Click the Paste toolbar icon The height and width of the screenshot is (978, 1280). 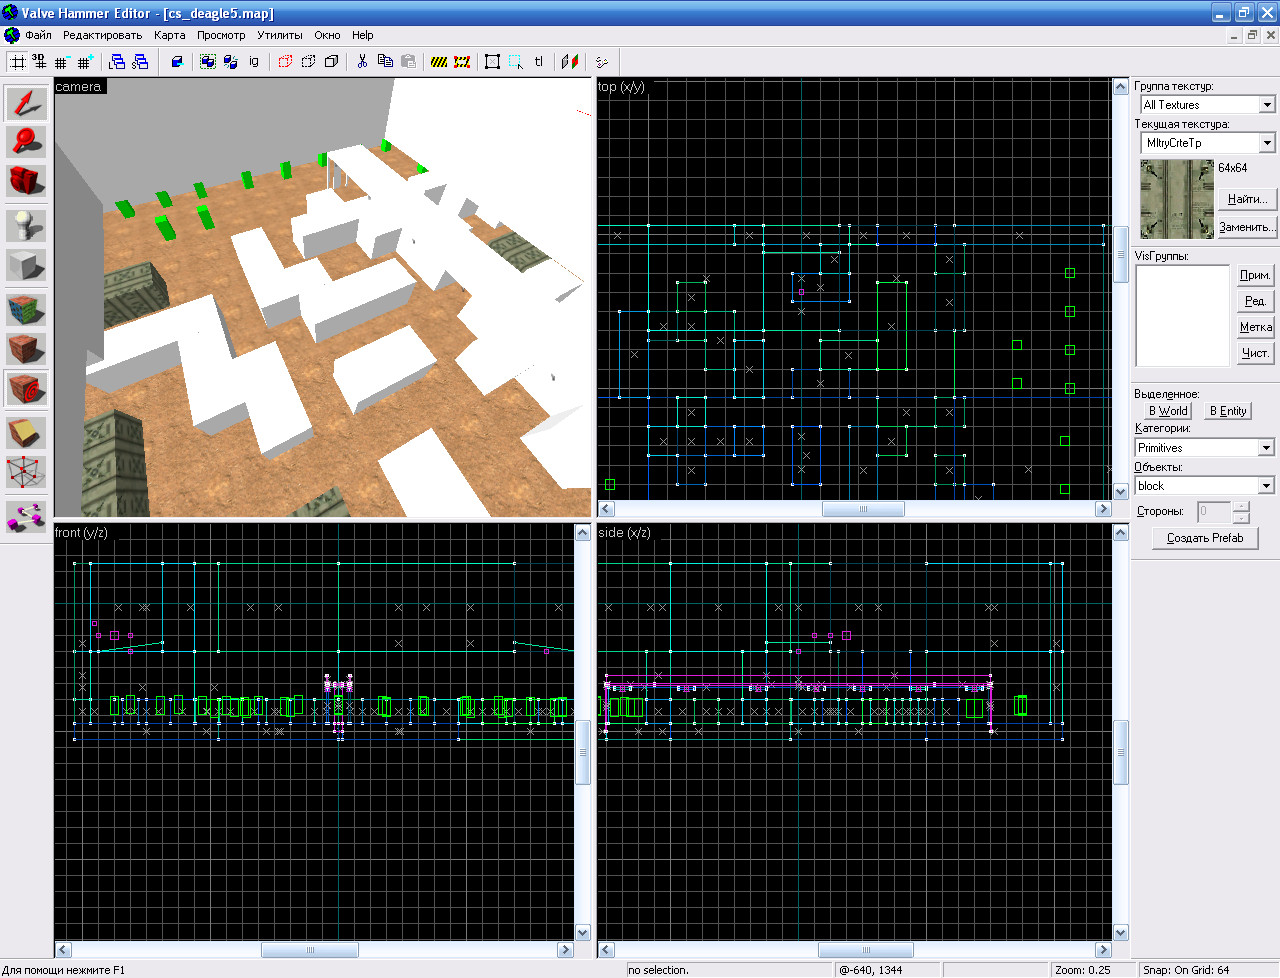tap(408, 62)
